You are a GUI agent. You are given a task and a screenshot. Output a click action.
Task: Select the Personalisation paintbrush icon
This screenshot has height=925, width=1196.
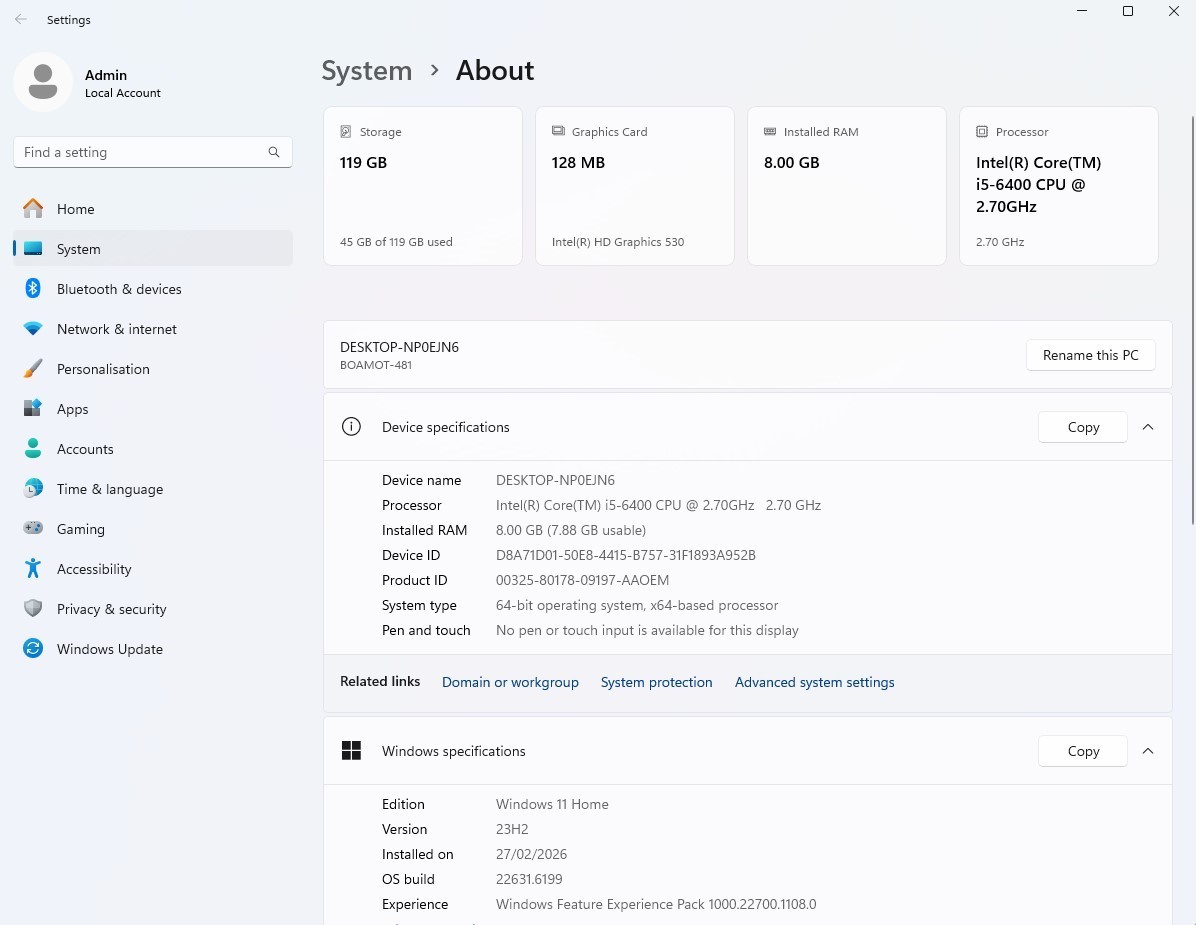[x=33, y=369]
